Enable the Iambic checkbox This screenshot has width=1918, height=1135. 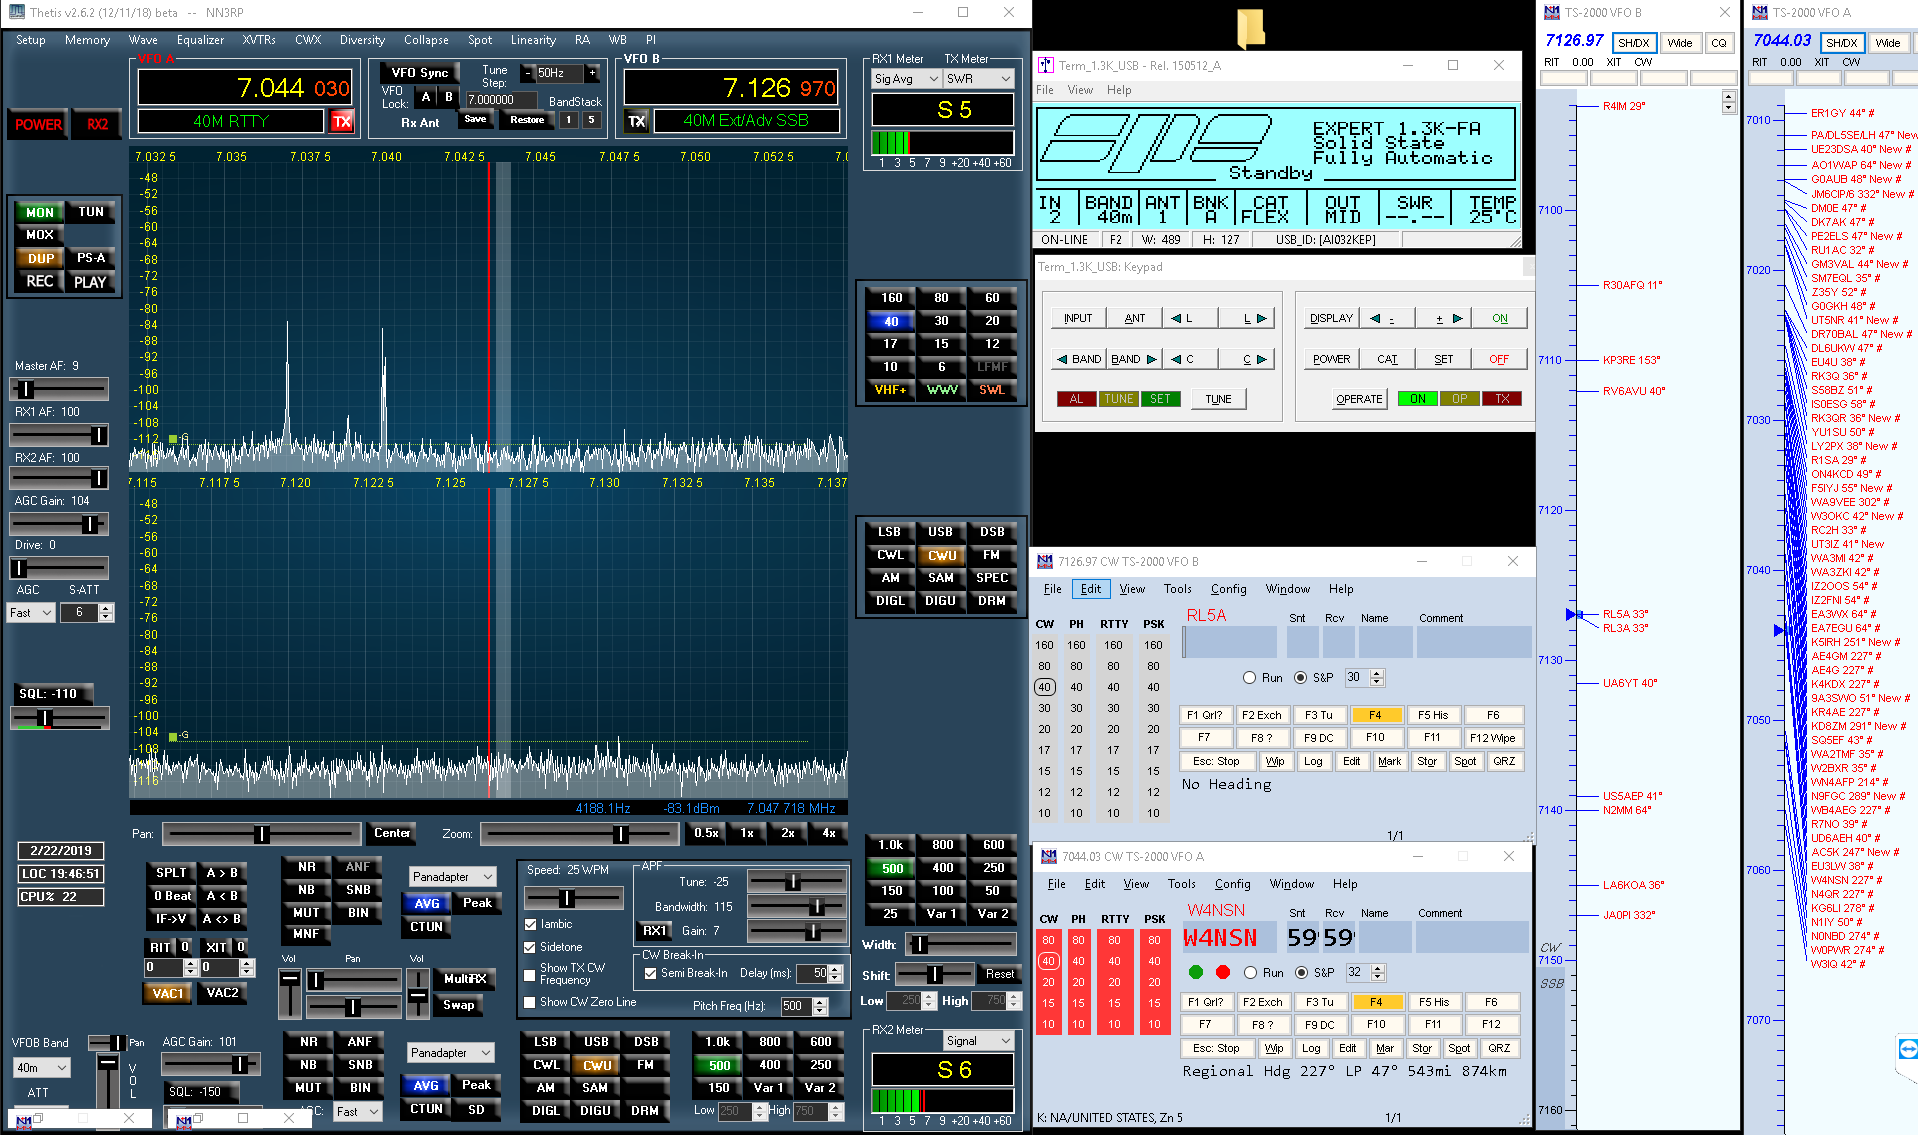point(531,924)
